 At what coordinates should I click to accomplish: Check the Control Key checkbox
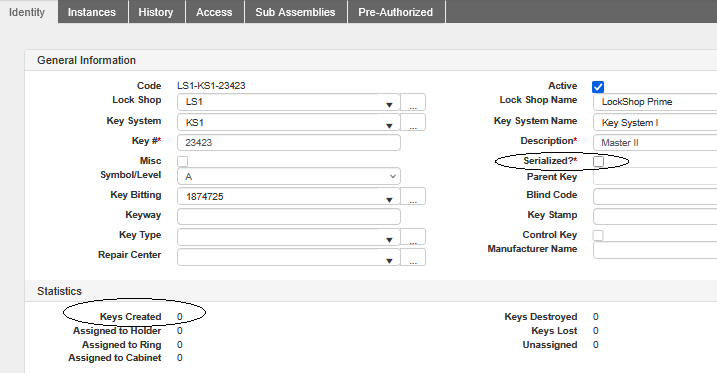(598, 235)
